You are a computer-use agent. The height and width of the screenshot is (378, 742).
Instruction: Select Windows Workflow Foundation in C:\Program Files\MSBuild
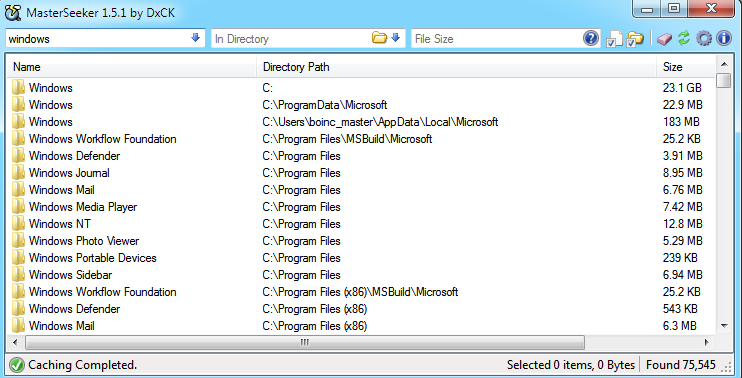pos(361,139)
